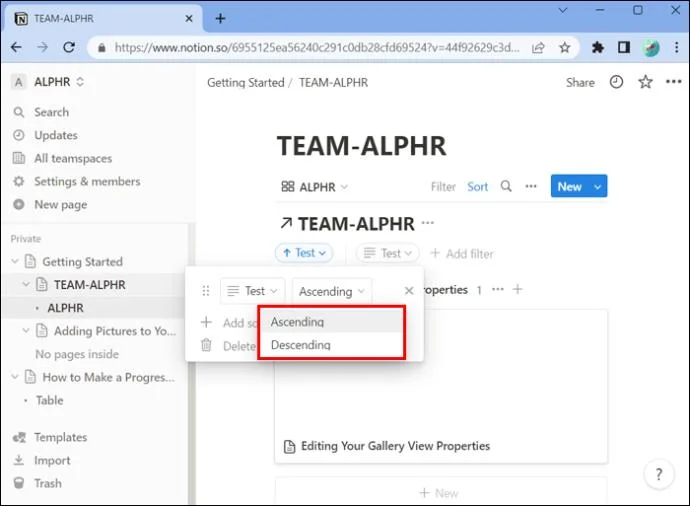Open the linked TEAM-ALPHR database heading
The height and width of the screenshot is (506, 690).
click(356, 224)
